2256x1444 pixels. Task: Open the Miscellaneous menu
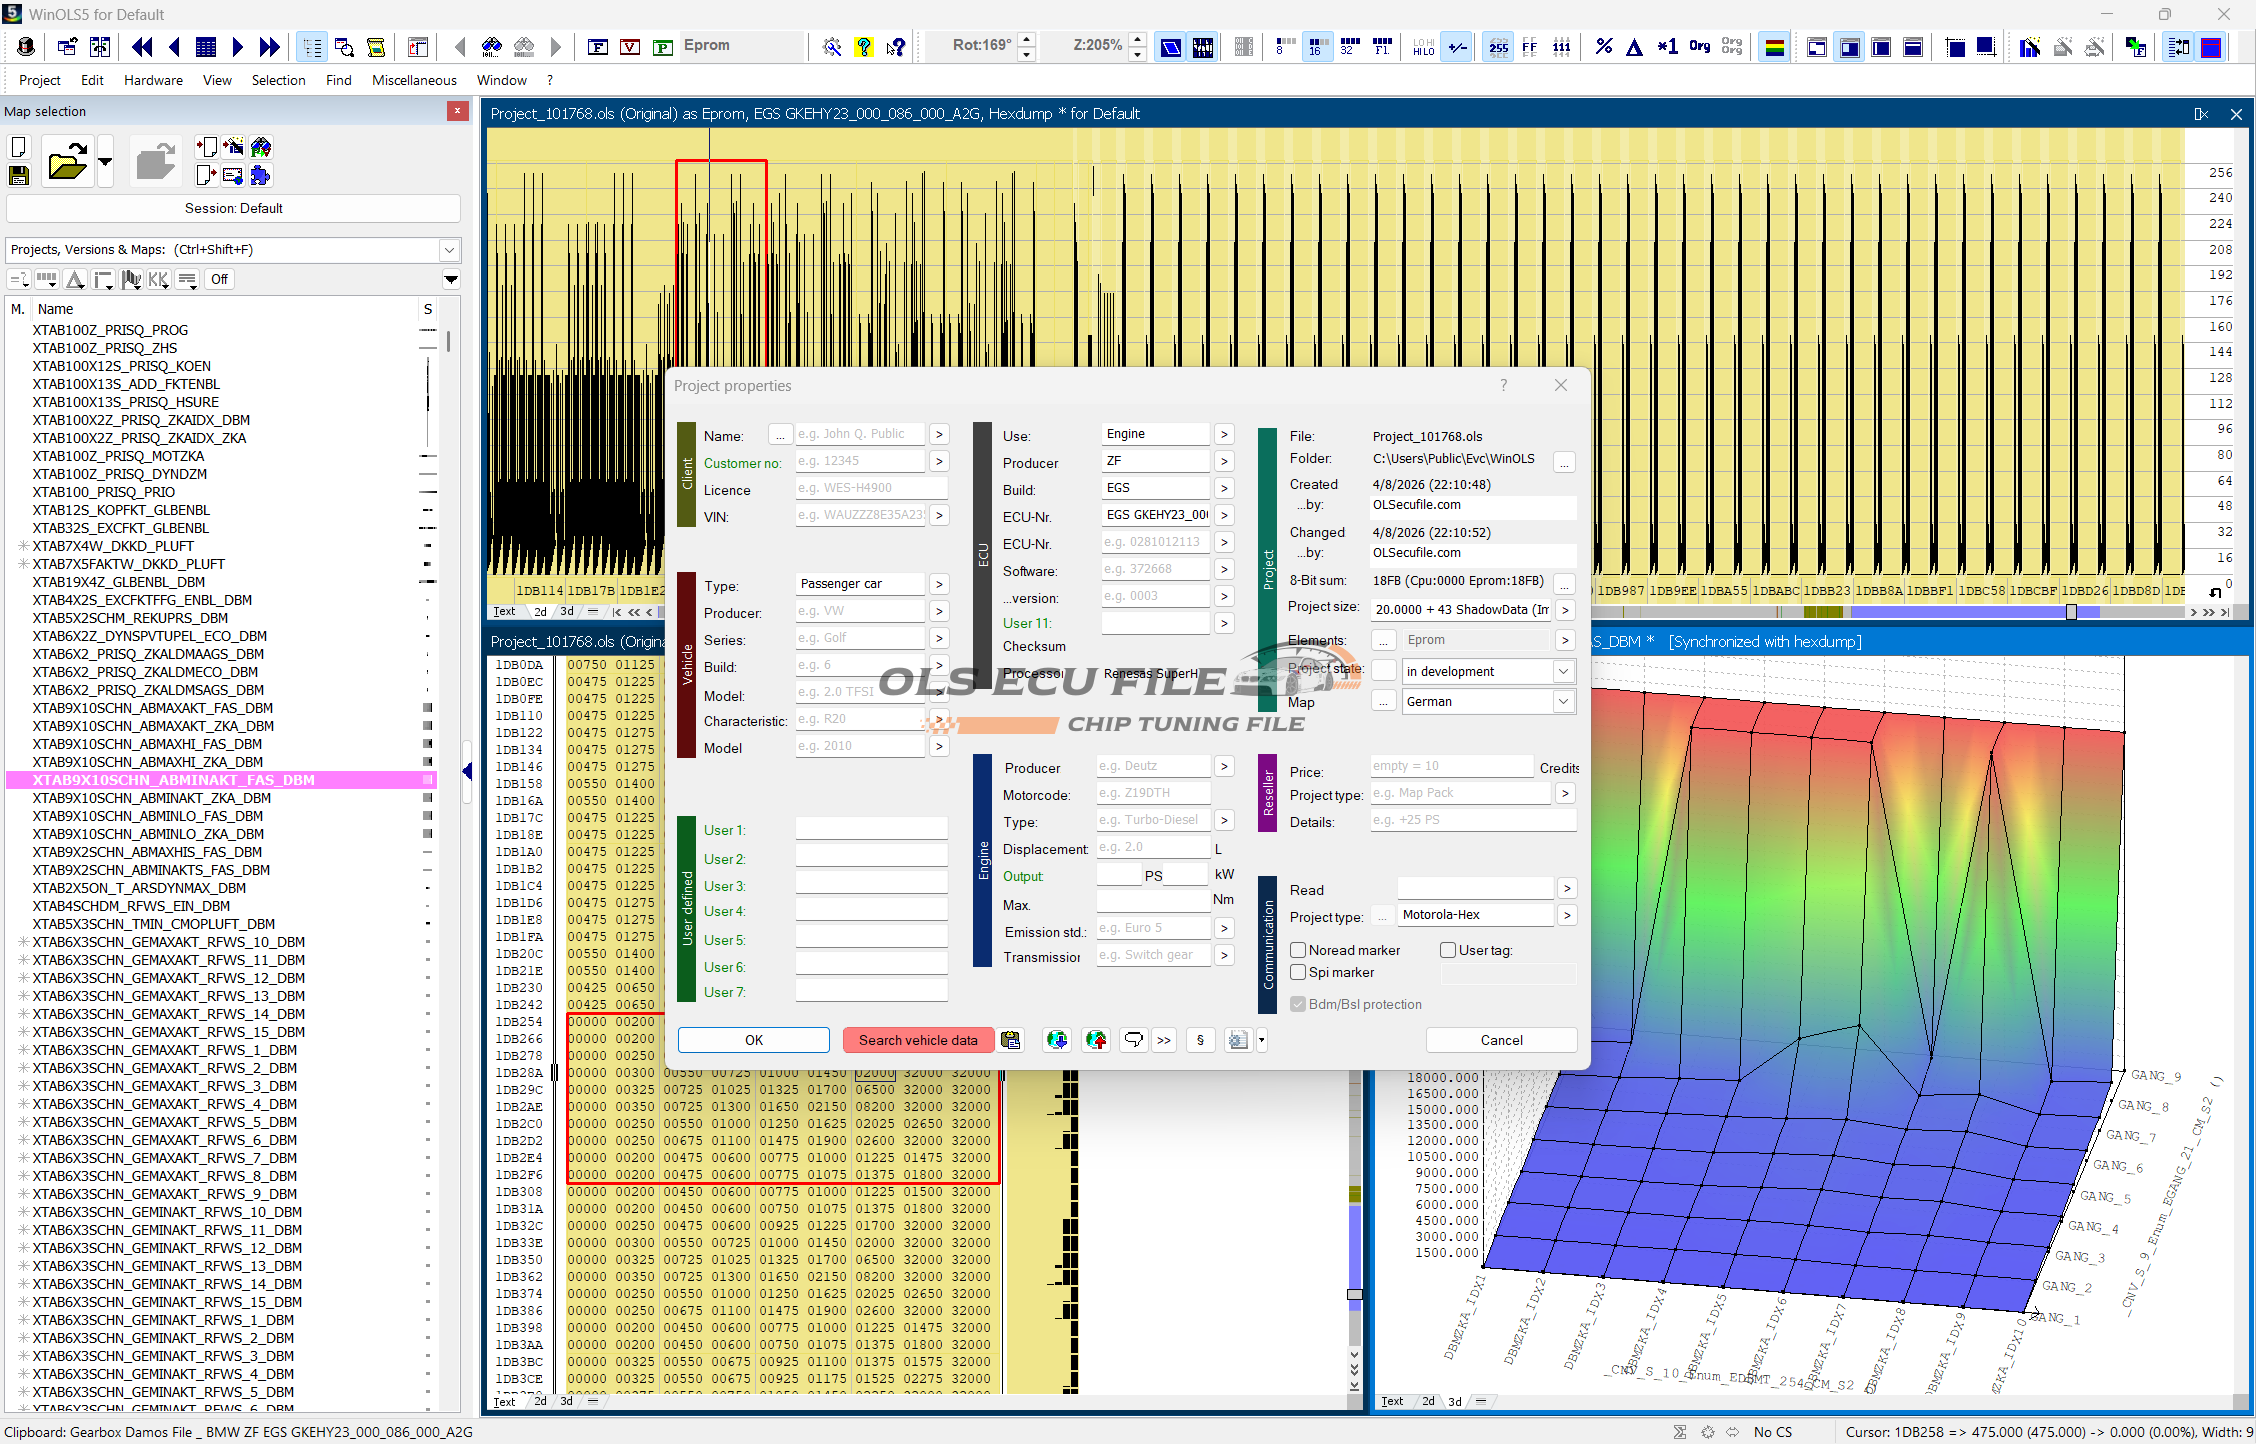click(x=414, y=80)
